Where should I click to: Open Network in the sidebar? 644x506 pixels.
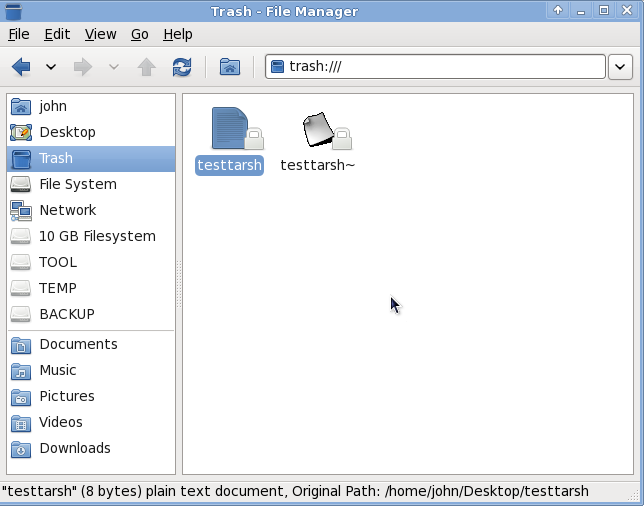point(67,210)
